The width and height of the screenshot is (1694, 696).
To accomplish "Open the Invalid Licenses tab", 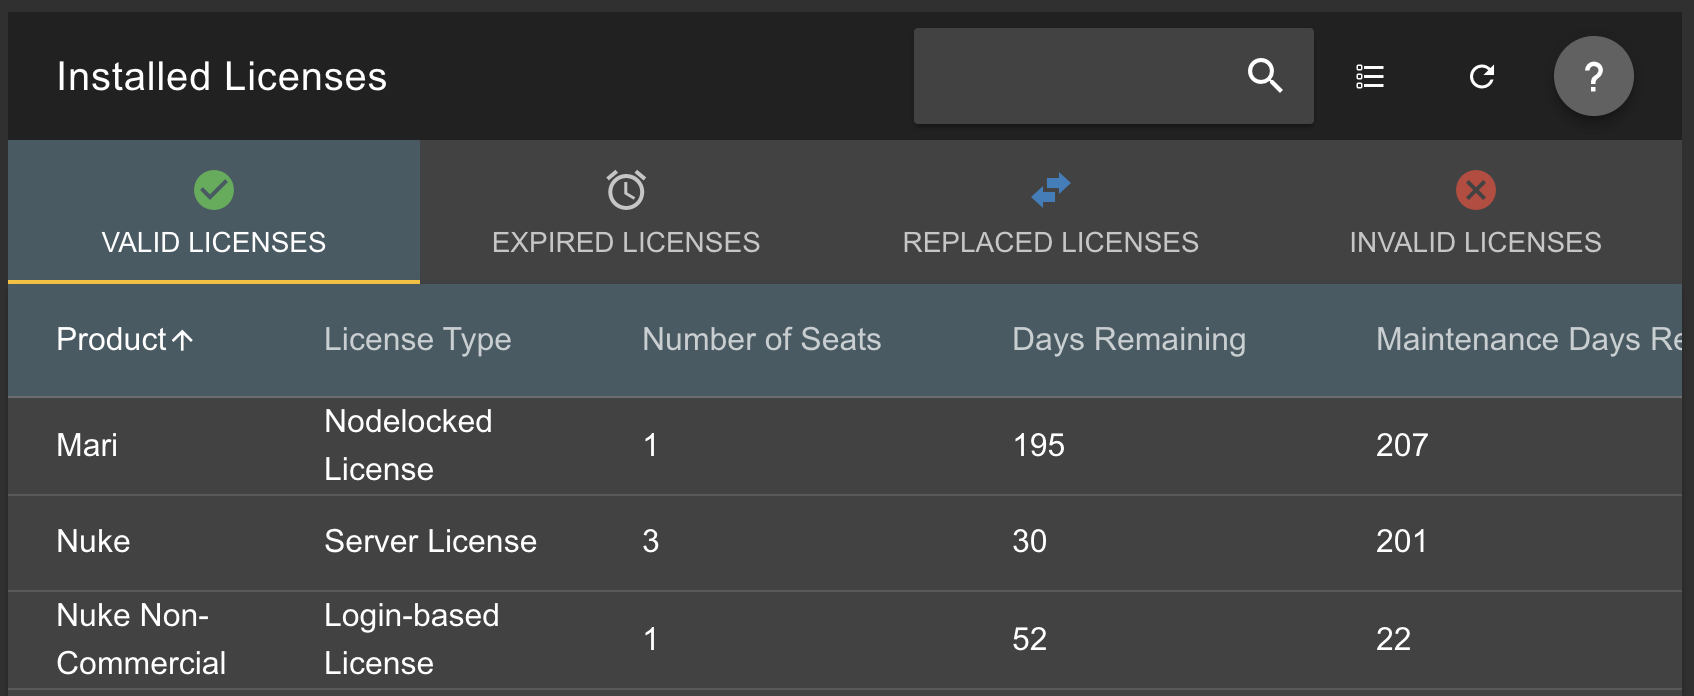I will point(1475,242).
